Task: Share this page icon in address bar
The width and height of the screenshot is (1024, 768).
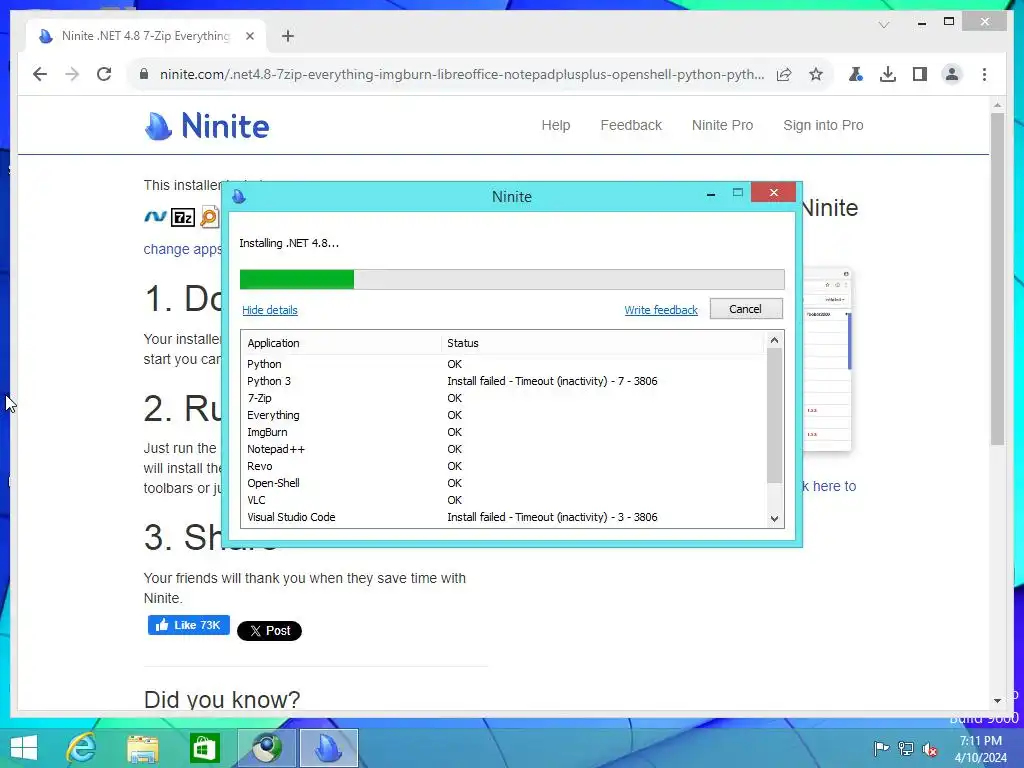Action: pyautogui.click(x=784, y=74)
